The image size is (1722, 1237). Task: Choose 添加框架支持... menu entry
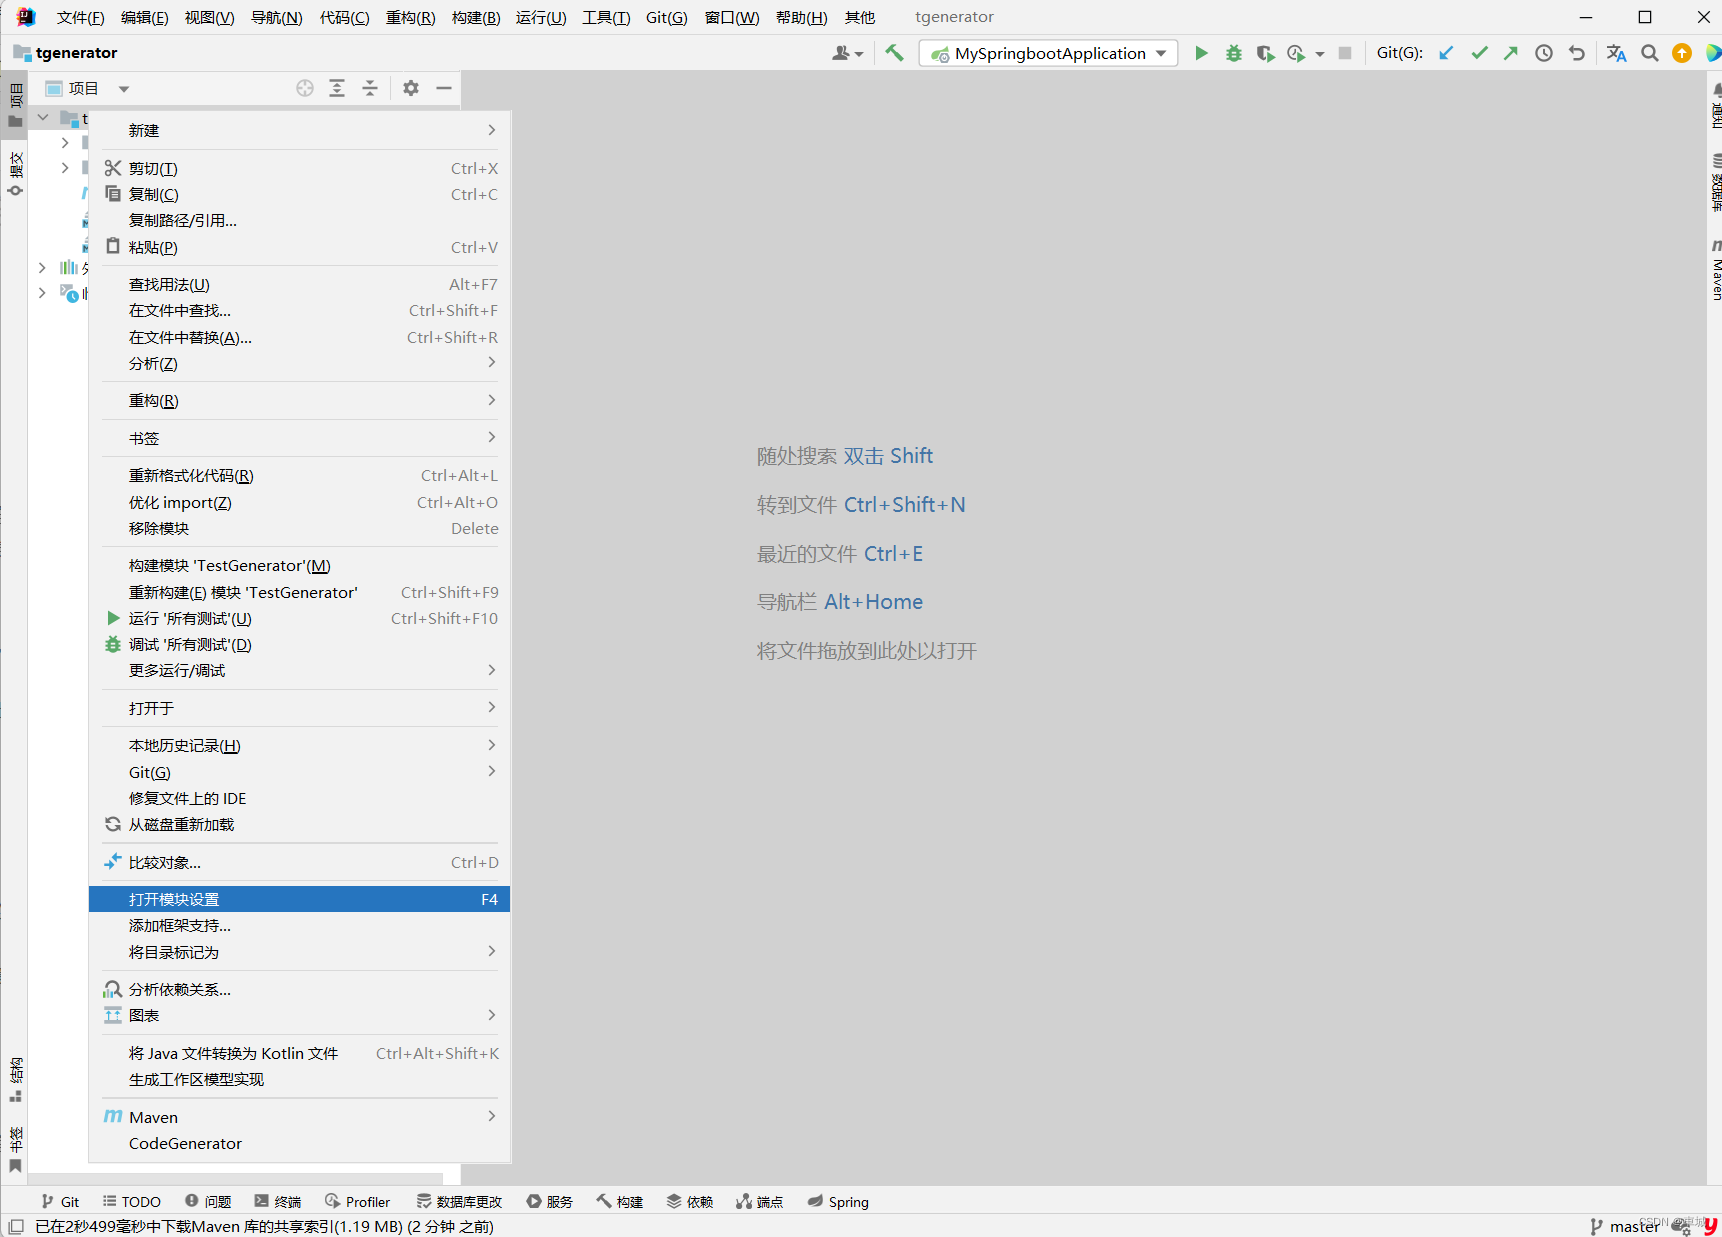(300, 925)
